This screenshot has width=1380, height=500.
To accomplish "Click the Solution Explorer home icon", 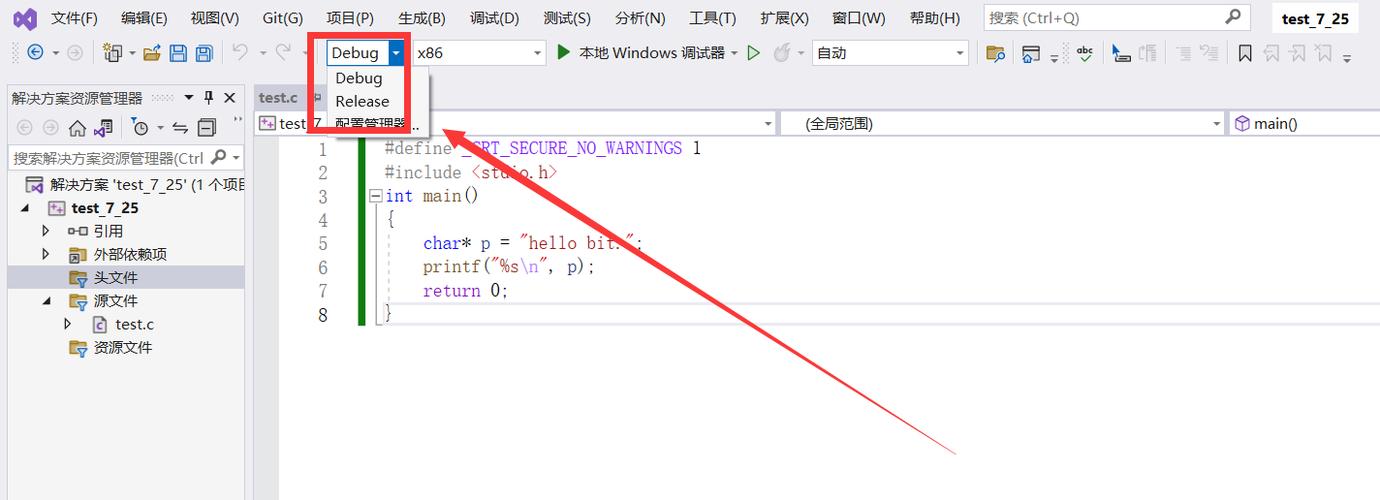I will (x=77, y=127).
